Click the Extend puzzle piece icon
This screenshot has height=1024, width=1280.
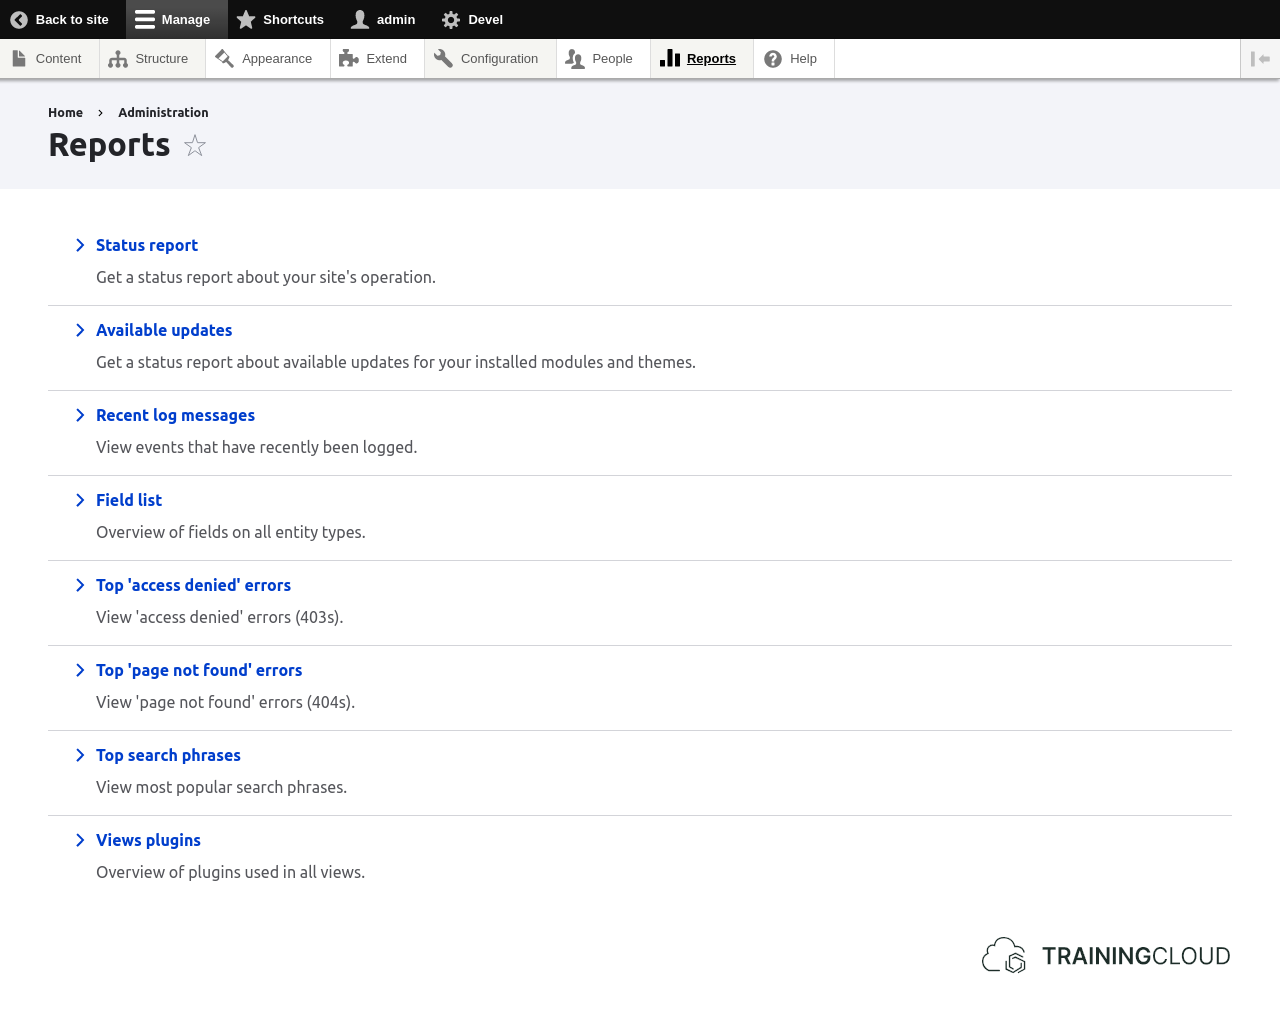coord(349,59)
